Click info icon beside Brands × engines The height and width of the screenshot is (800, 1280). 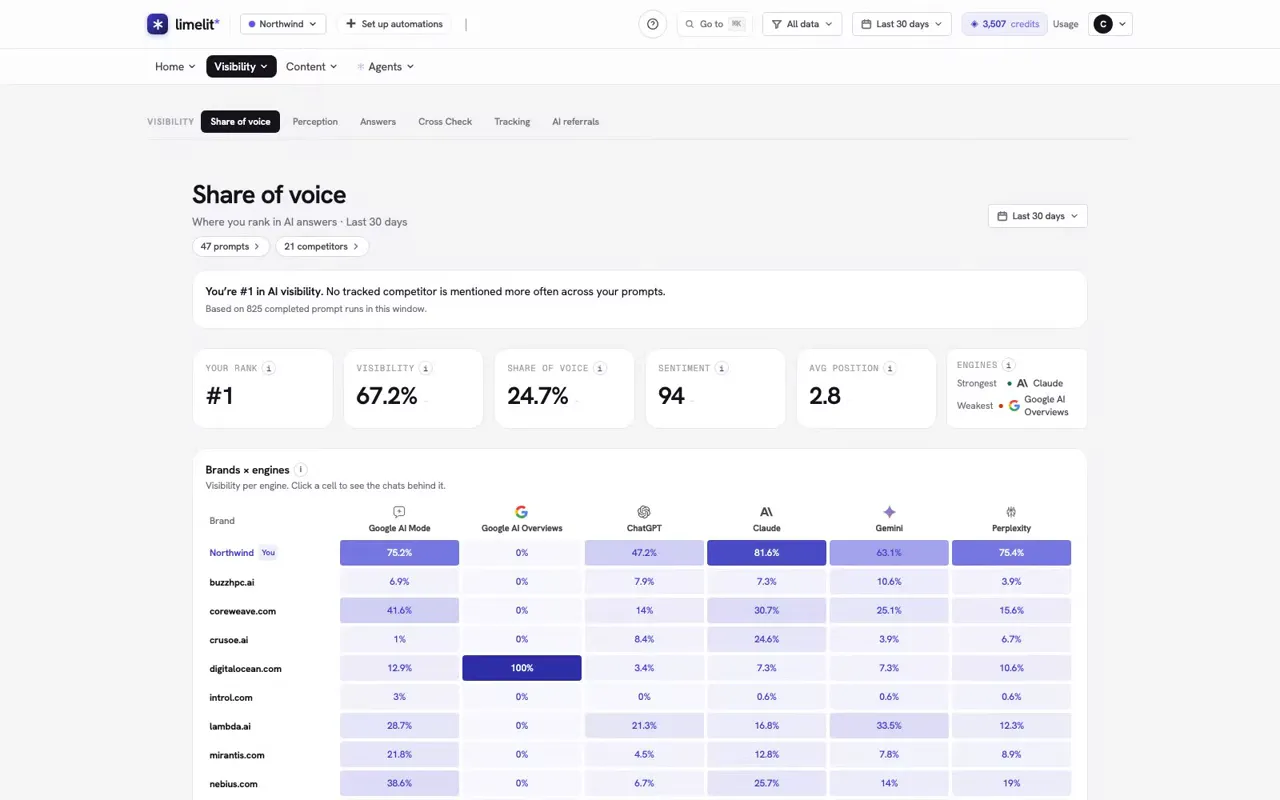pyautogui.click(x=301, y=469)
